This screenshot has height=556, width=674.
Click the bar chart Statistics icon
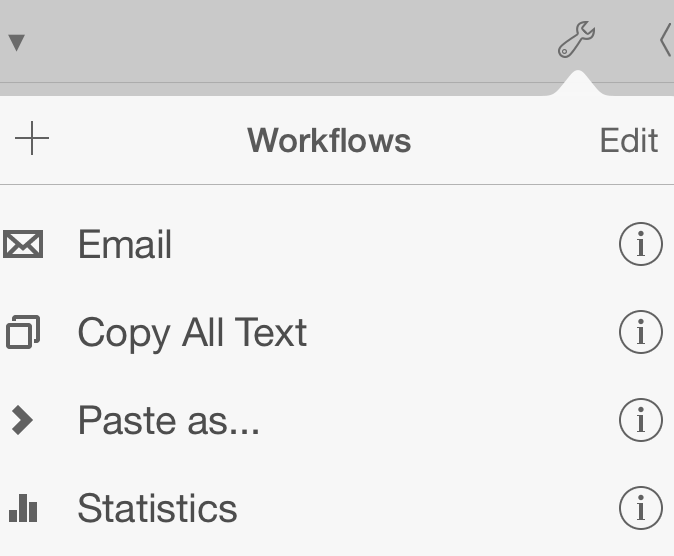pos(23,509)
